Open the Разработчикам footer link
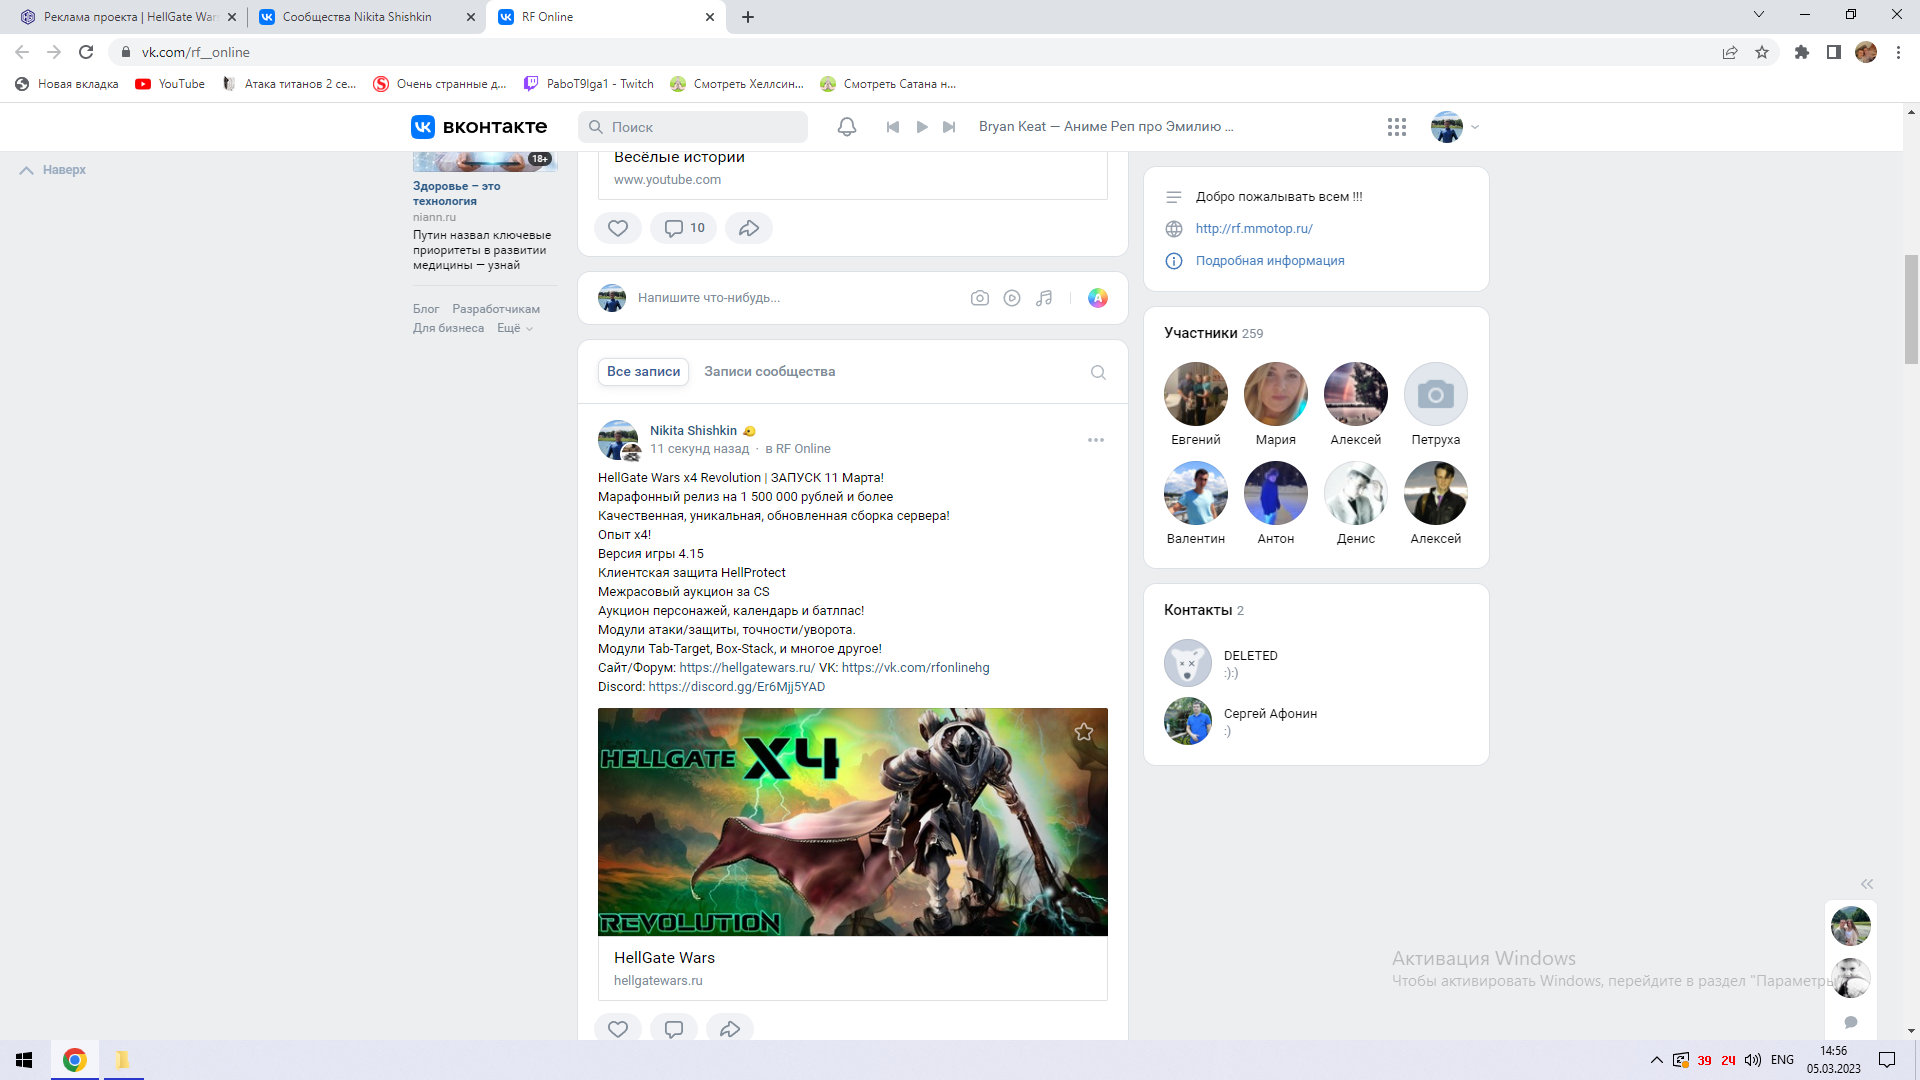 [x=496, y=309]
